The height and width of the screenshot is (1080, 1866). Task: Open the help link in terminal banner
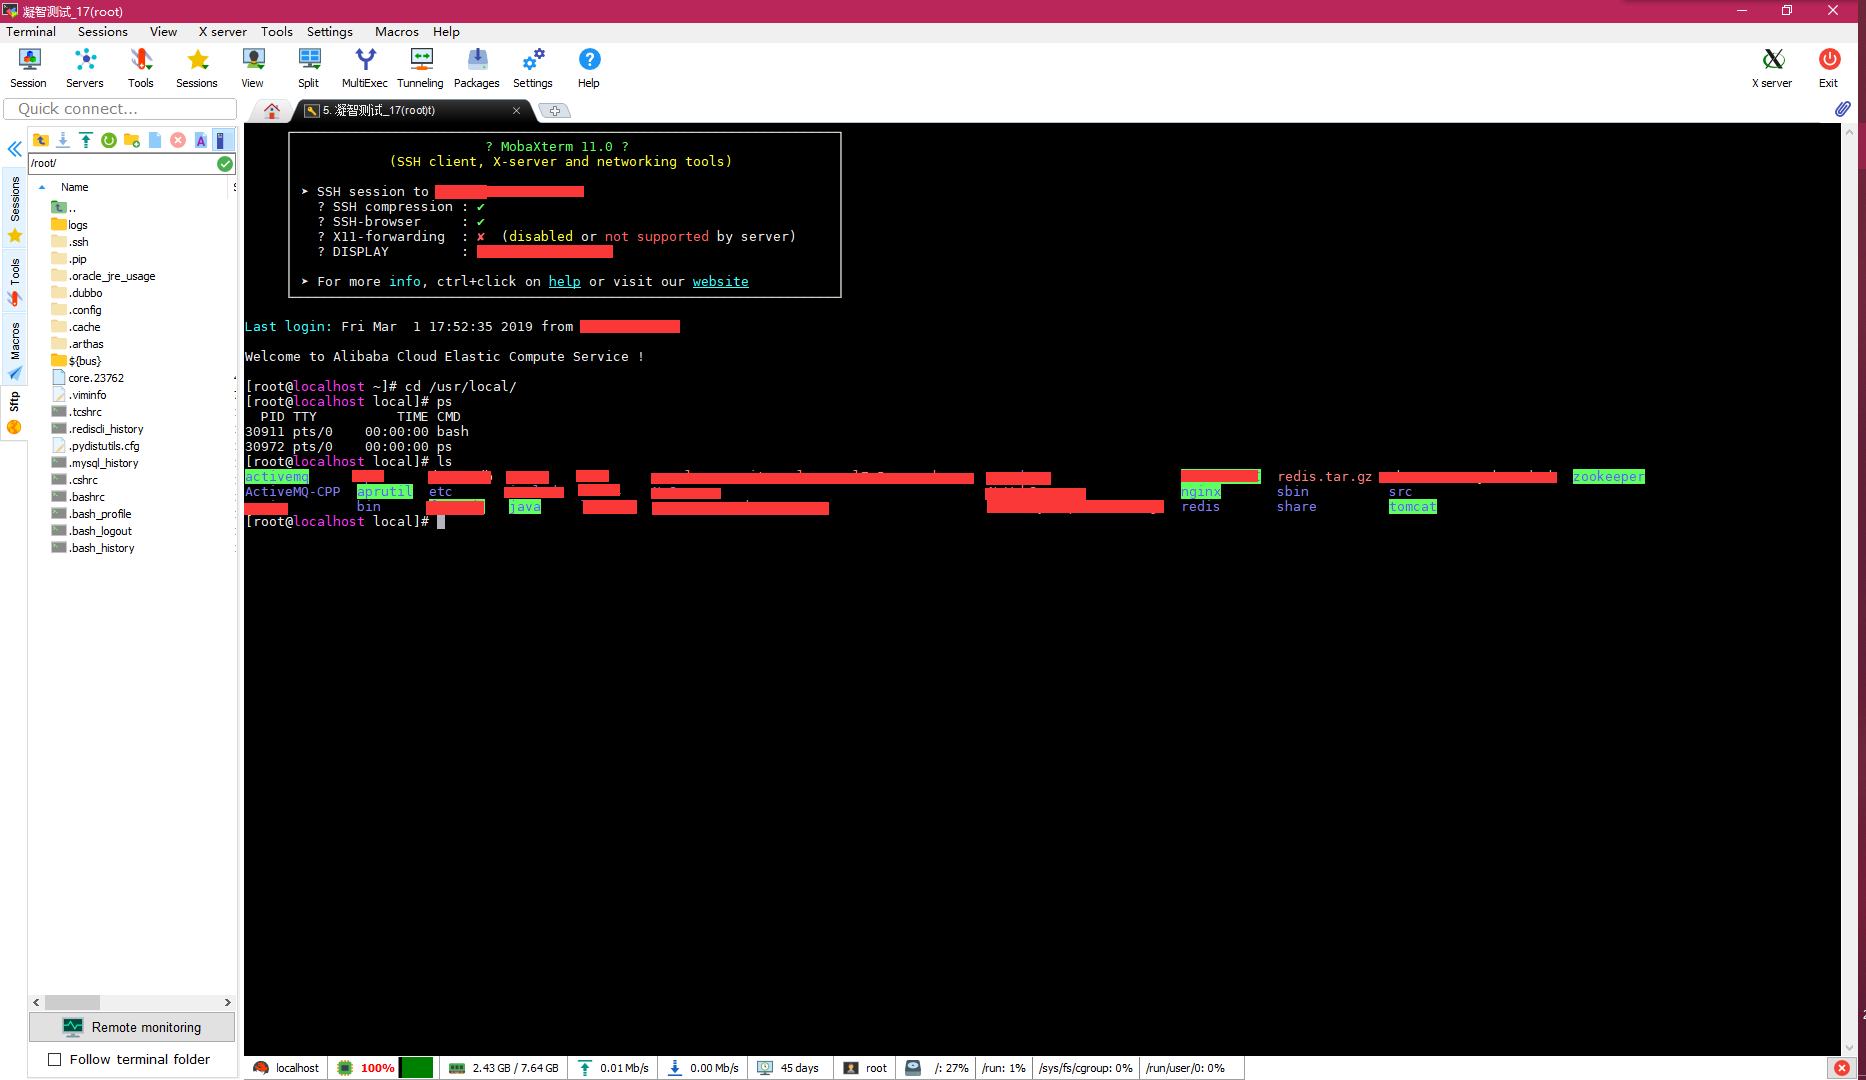point(564,282)
